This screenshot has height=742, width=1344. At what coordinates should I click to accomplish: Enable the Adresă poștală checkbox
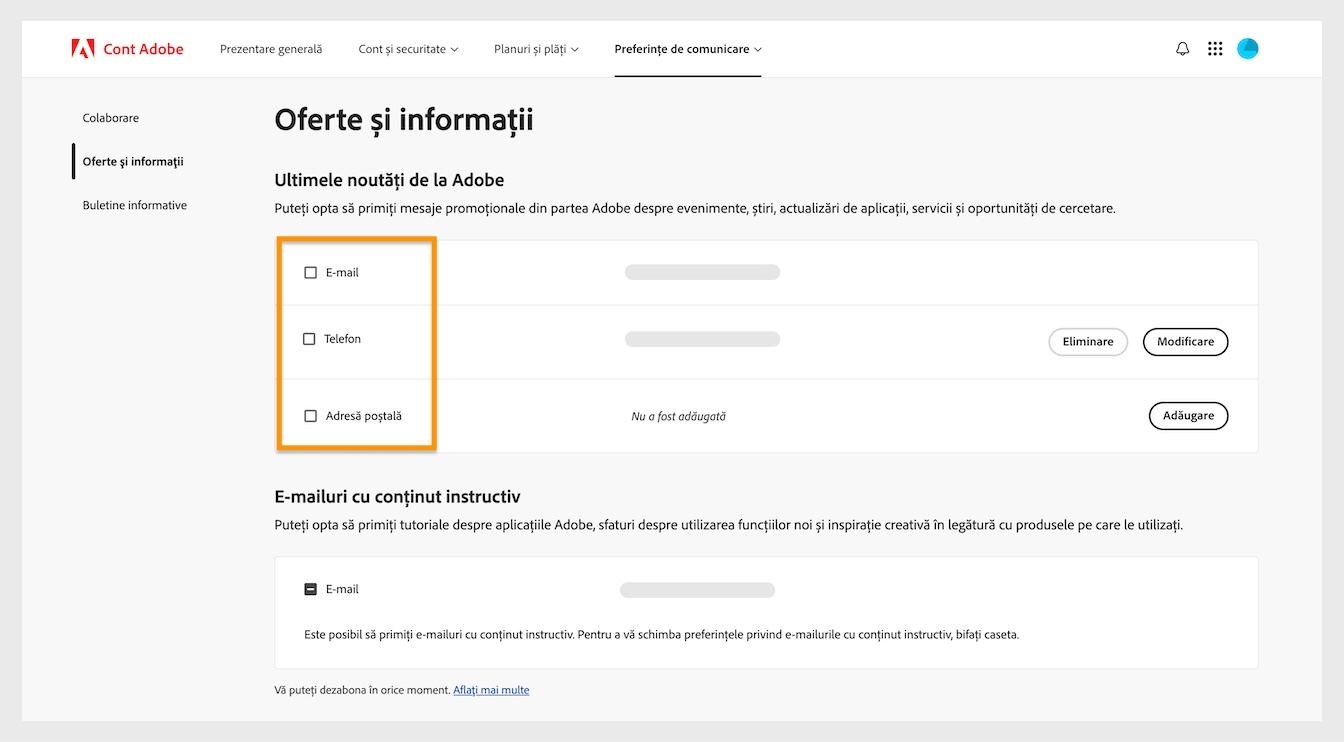(310, 415)
